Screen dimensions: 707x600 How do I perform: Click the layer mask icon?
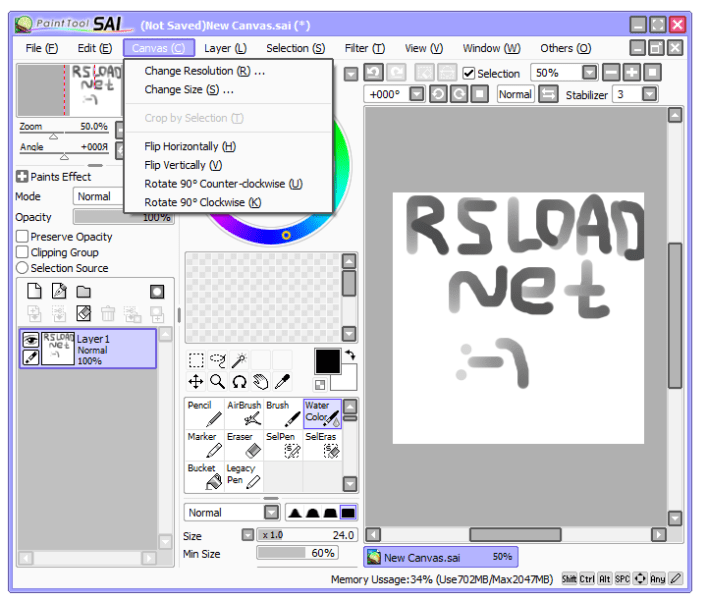coord(157,292)
